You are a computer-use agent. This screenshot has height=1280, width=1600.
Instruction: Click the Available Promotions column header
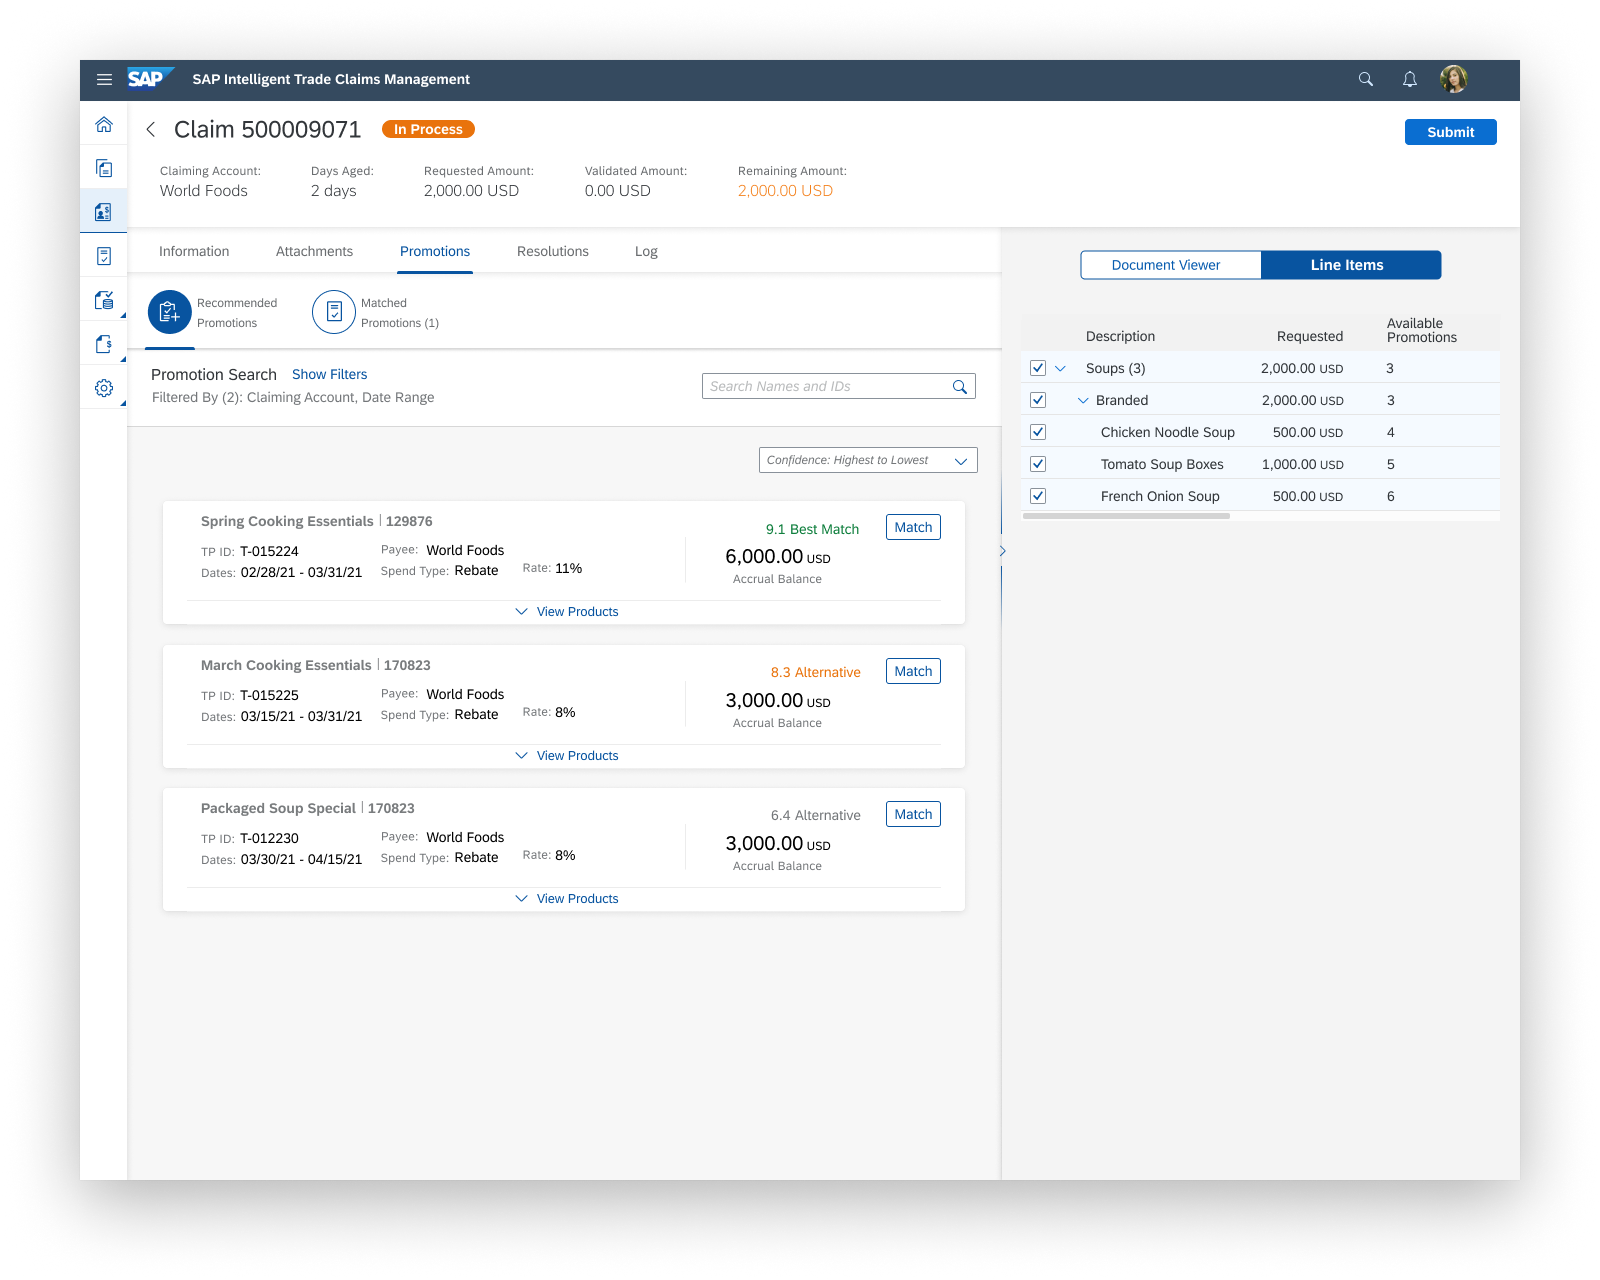1422,330
